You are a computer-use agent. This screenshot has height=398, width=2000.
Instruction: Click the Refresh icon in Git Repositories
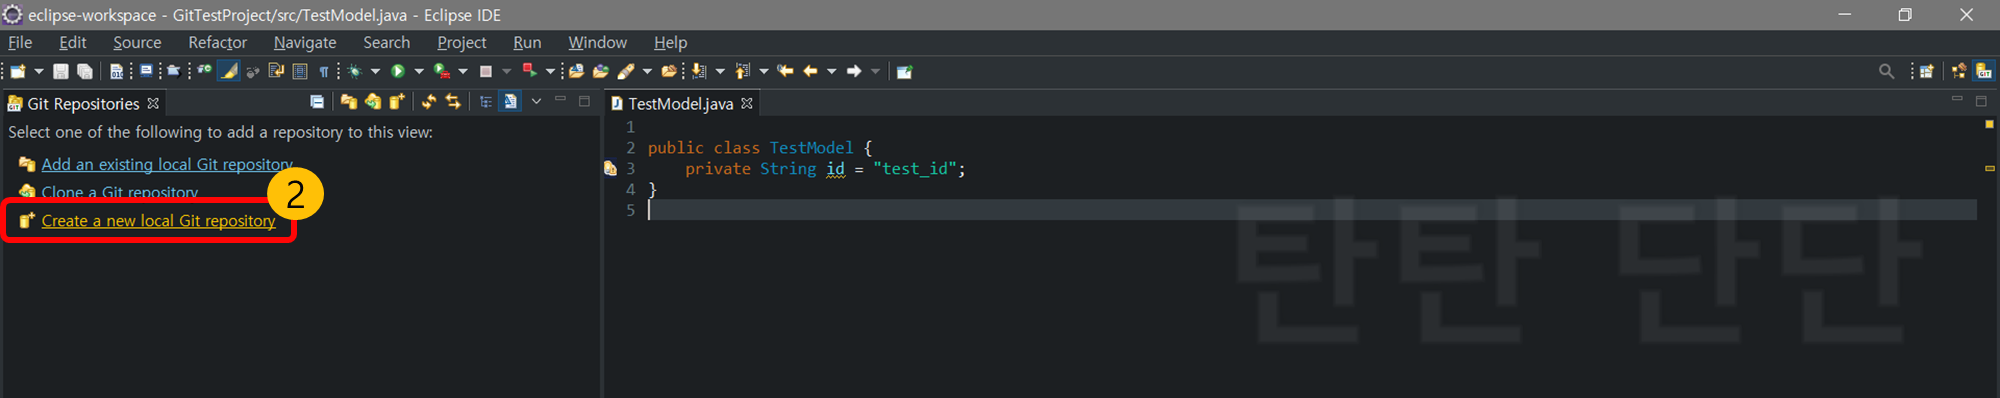pos(428,102)
